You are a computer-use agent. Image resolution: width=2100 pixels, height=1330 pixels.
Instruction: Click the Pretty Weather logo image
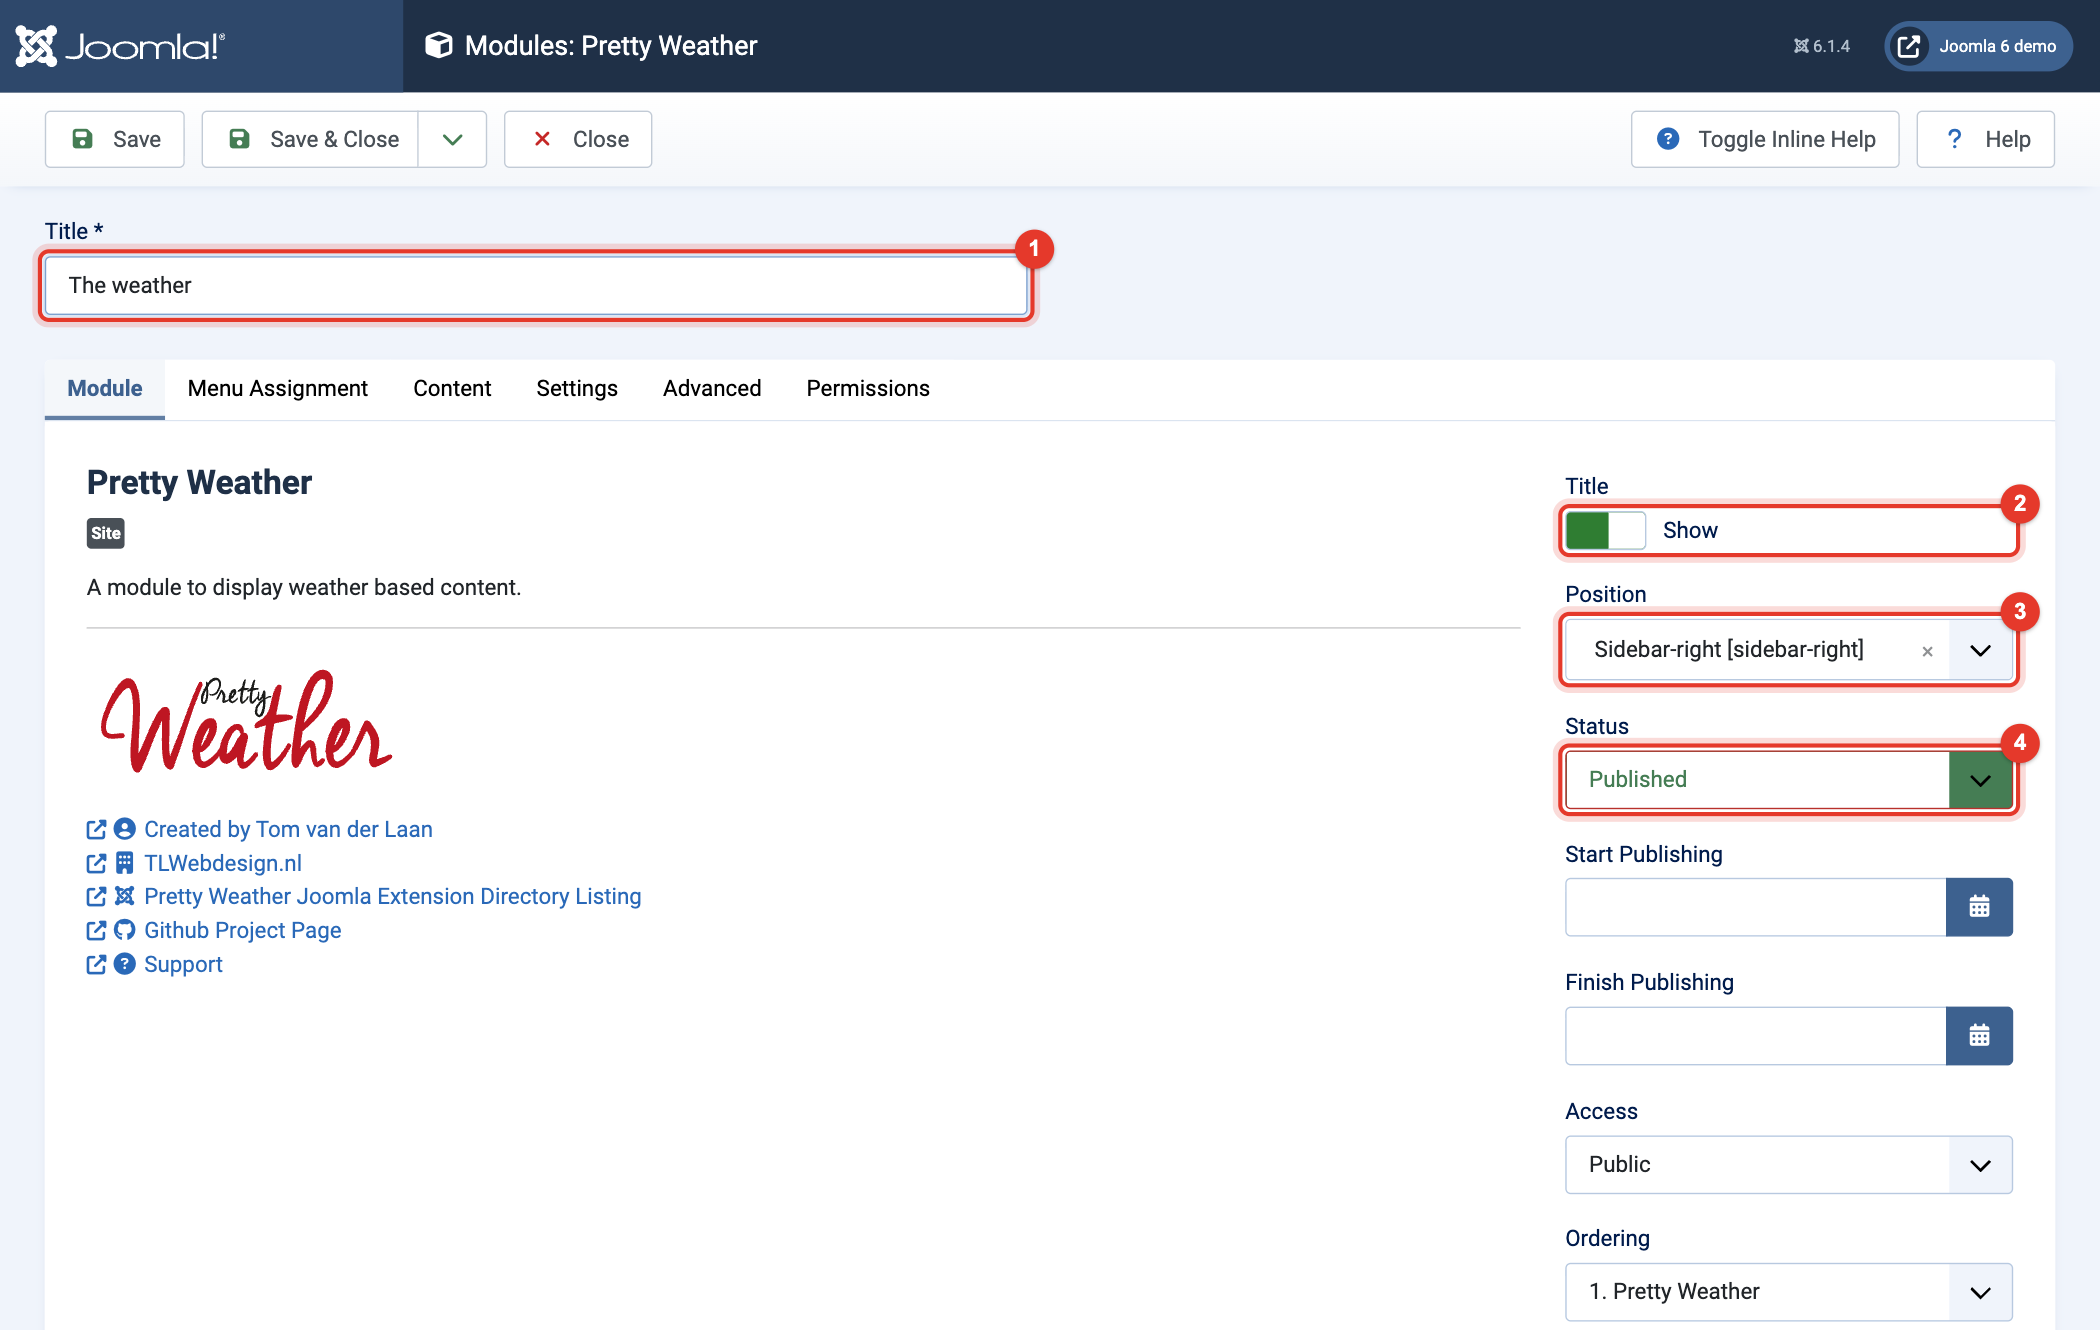click(x=246, y=721)
